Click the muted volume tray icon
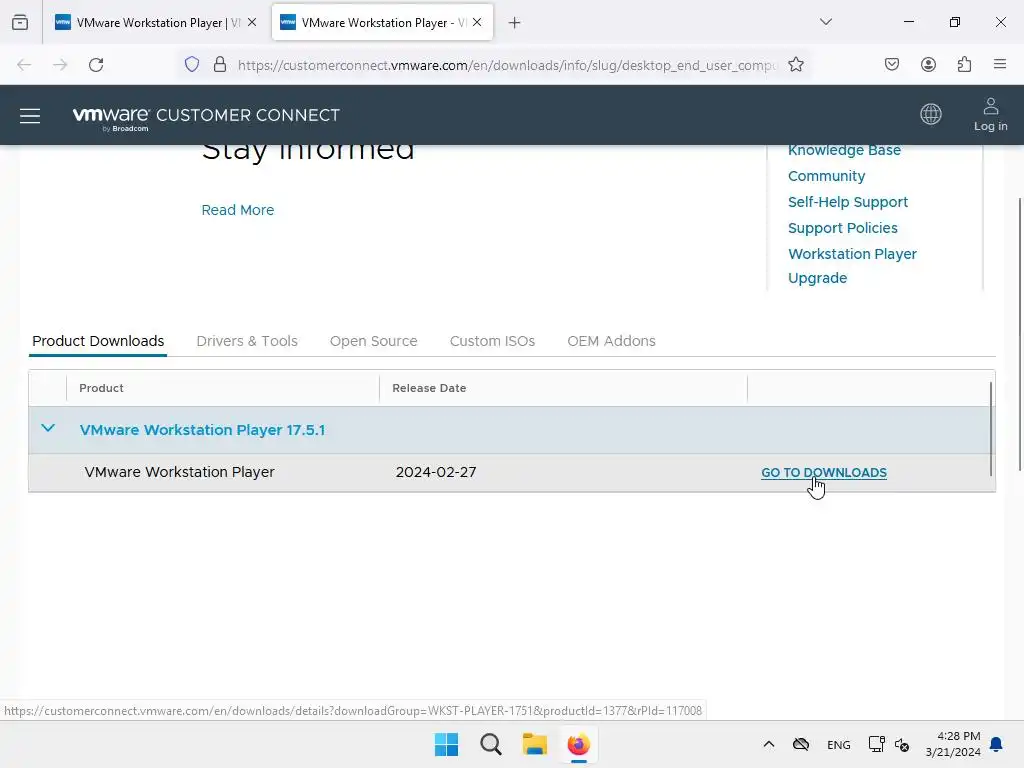Viewport: 1024px width, 768px height. (902, 744)
